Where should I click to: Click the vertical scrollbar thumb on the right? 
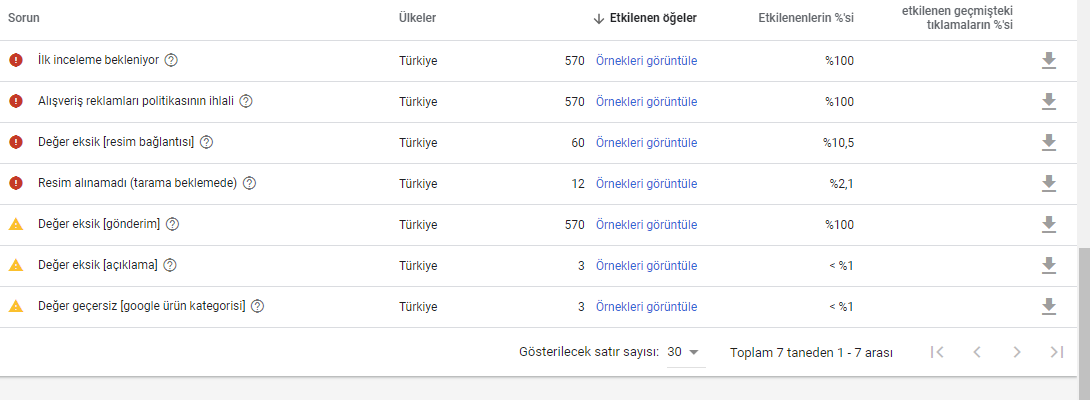(x=1084, y=312)
